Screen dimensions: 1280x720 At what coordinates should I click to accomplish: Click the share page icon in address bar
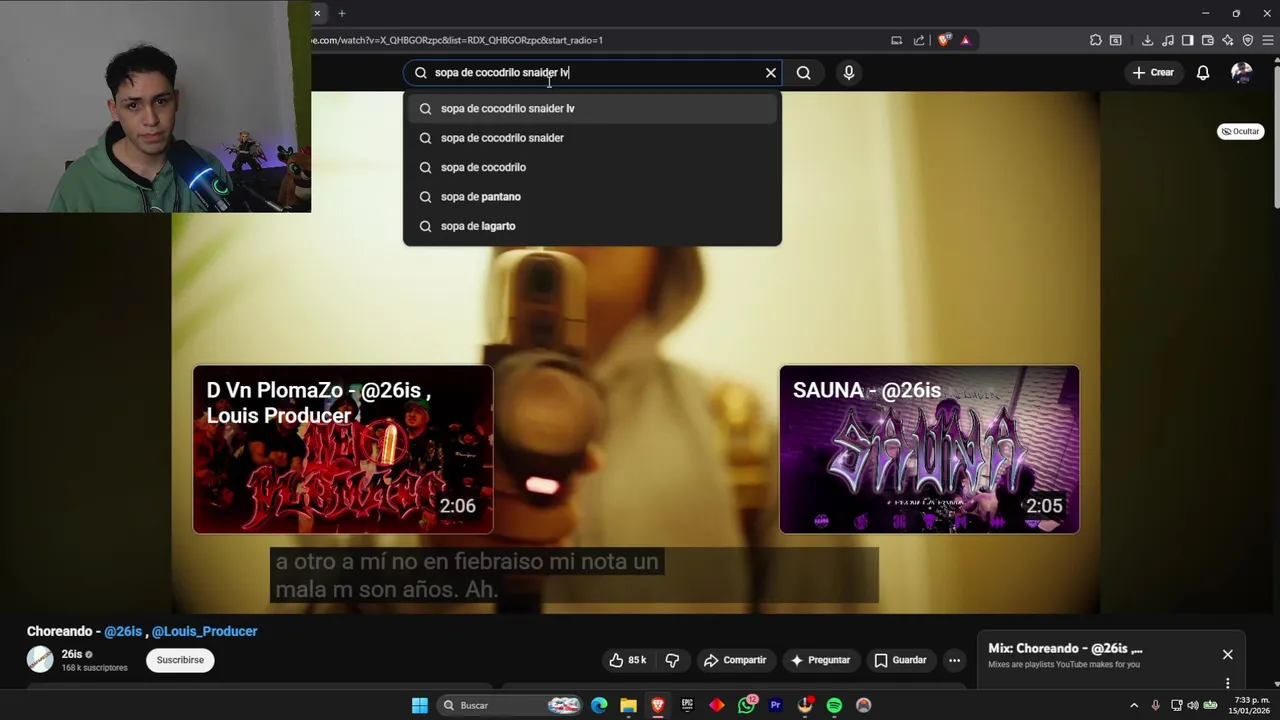coord(919,41)
